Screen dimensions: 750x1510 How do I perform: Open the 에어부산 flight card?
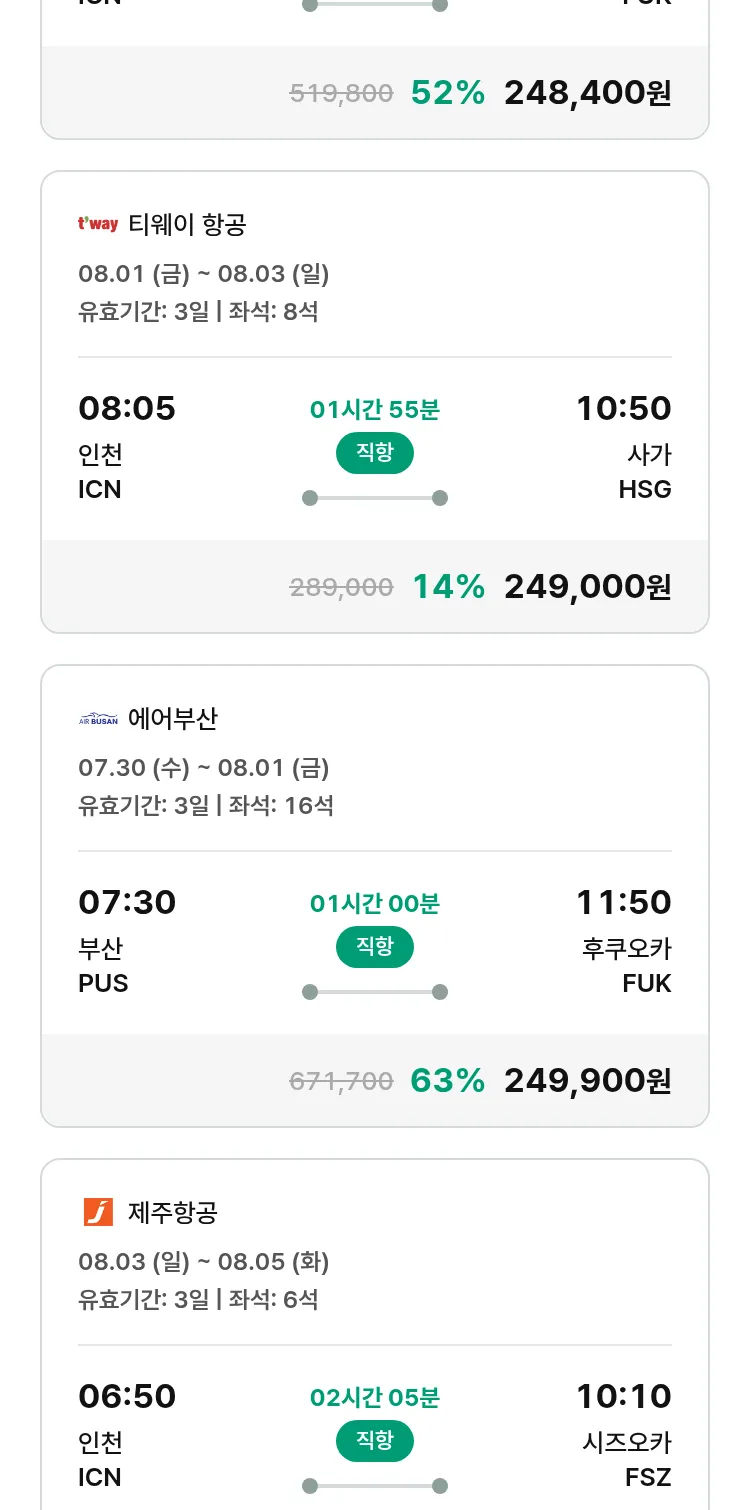click(x=173, y=719)
